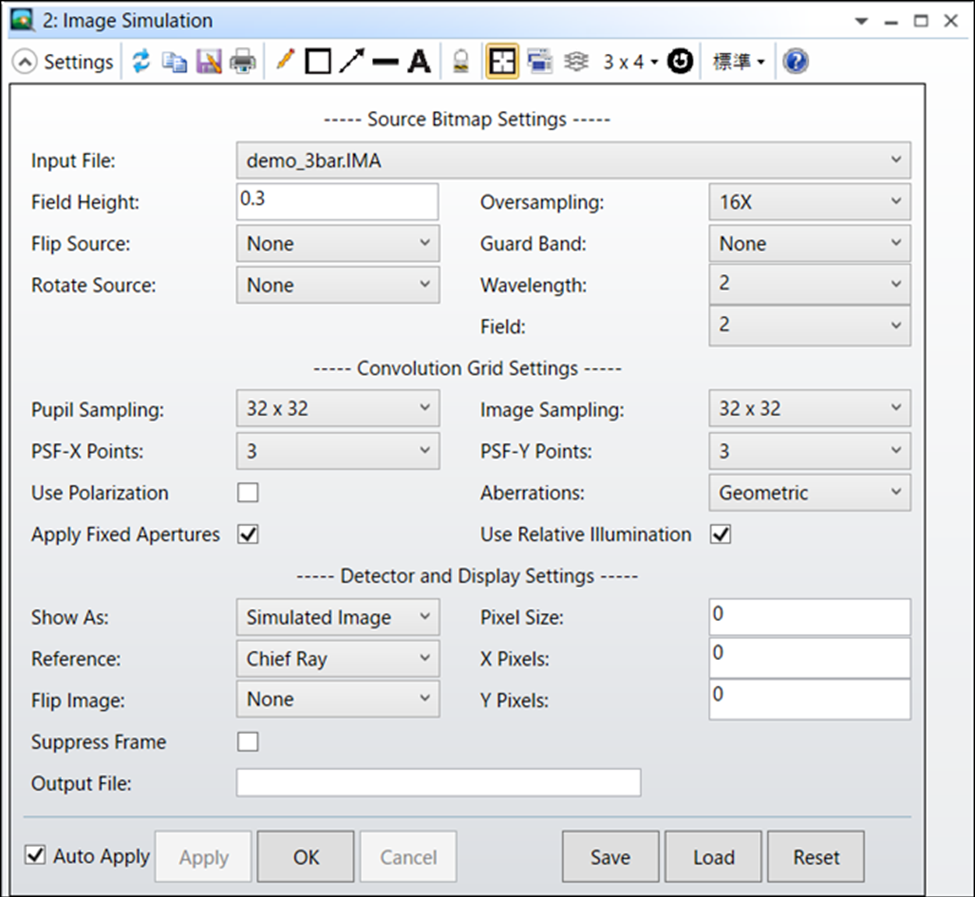Click the print icon in toolbar
975x897 pixels.
pyautogui.click(x=242, y=62)
